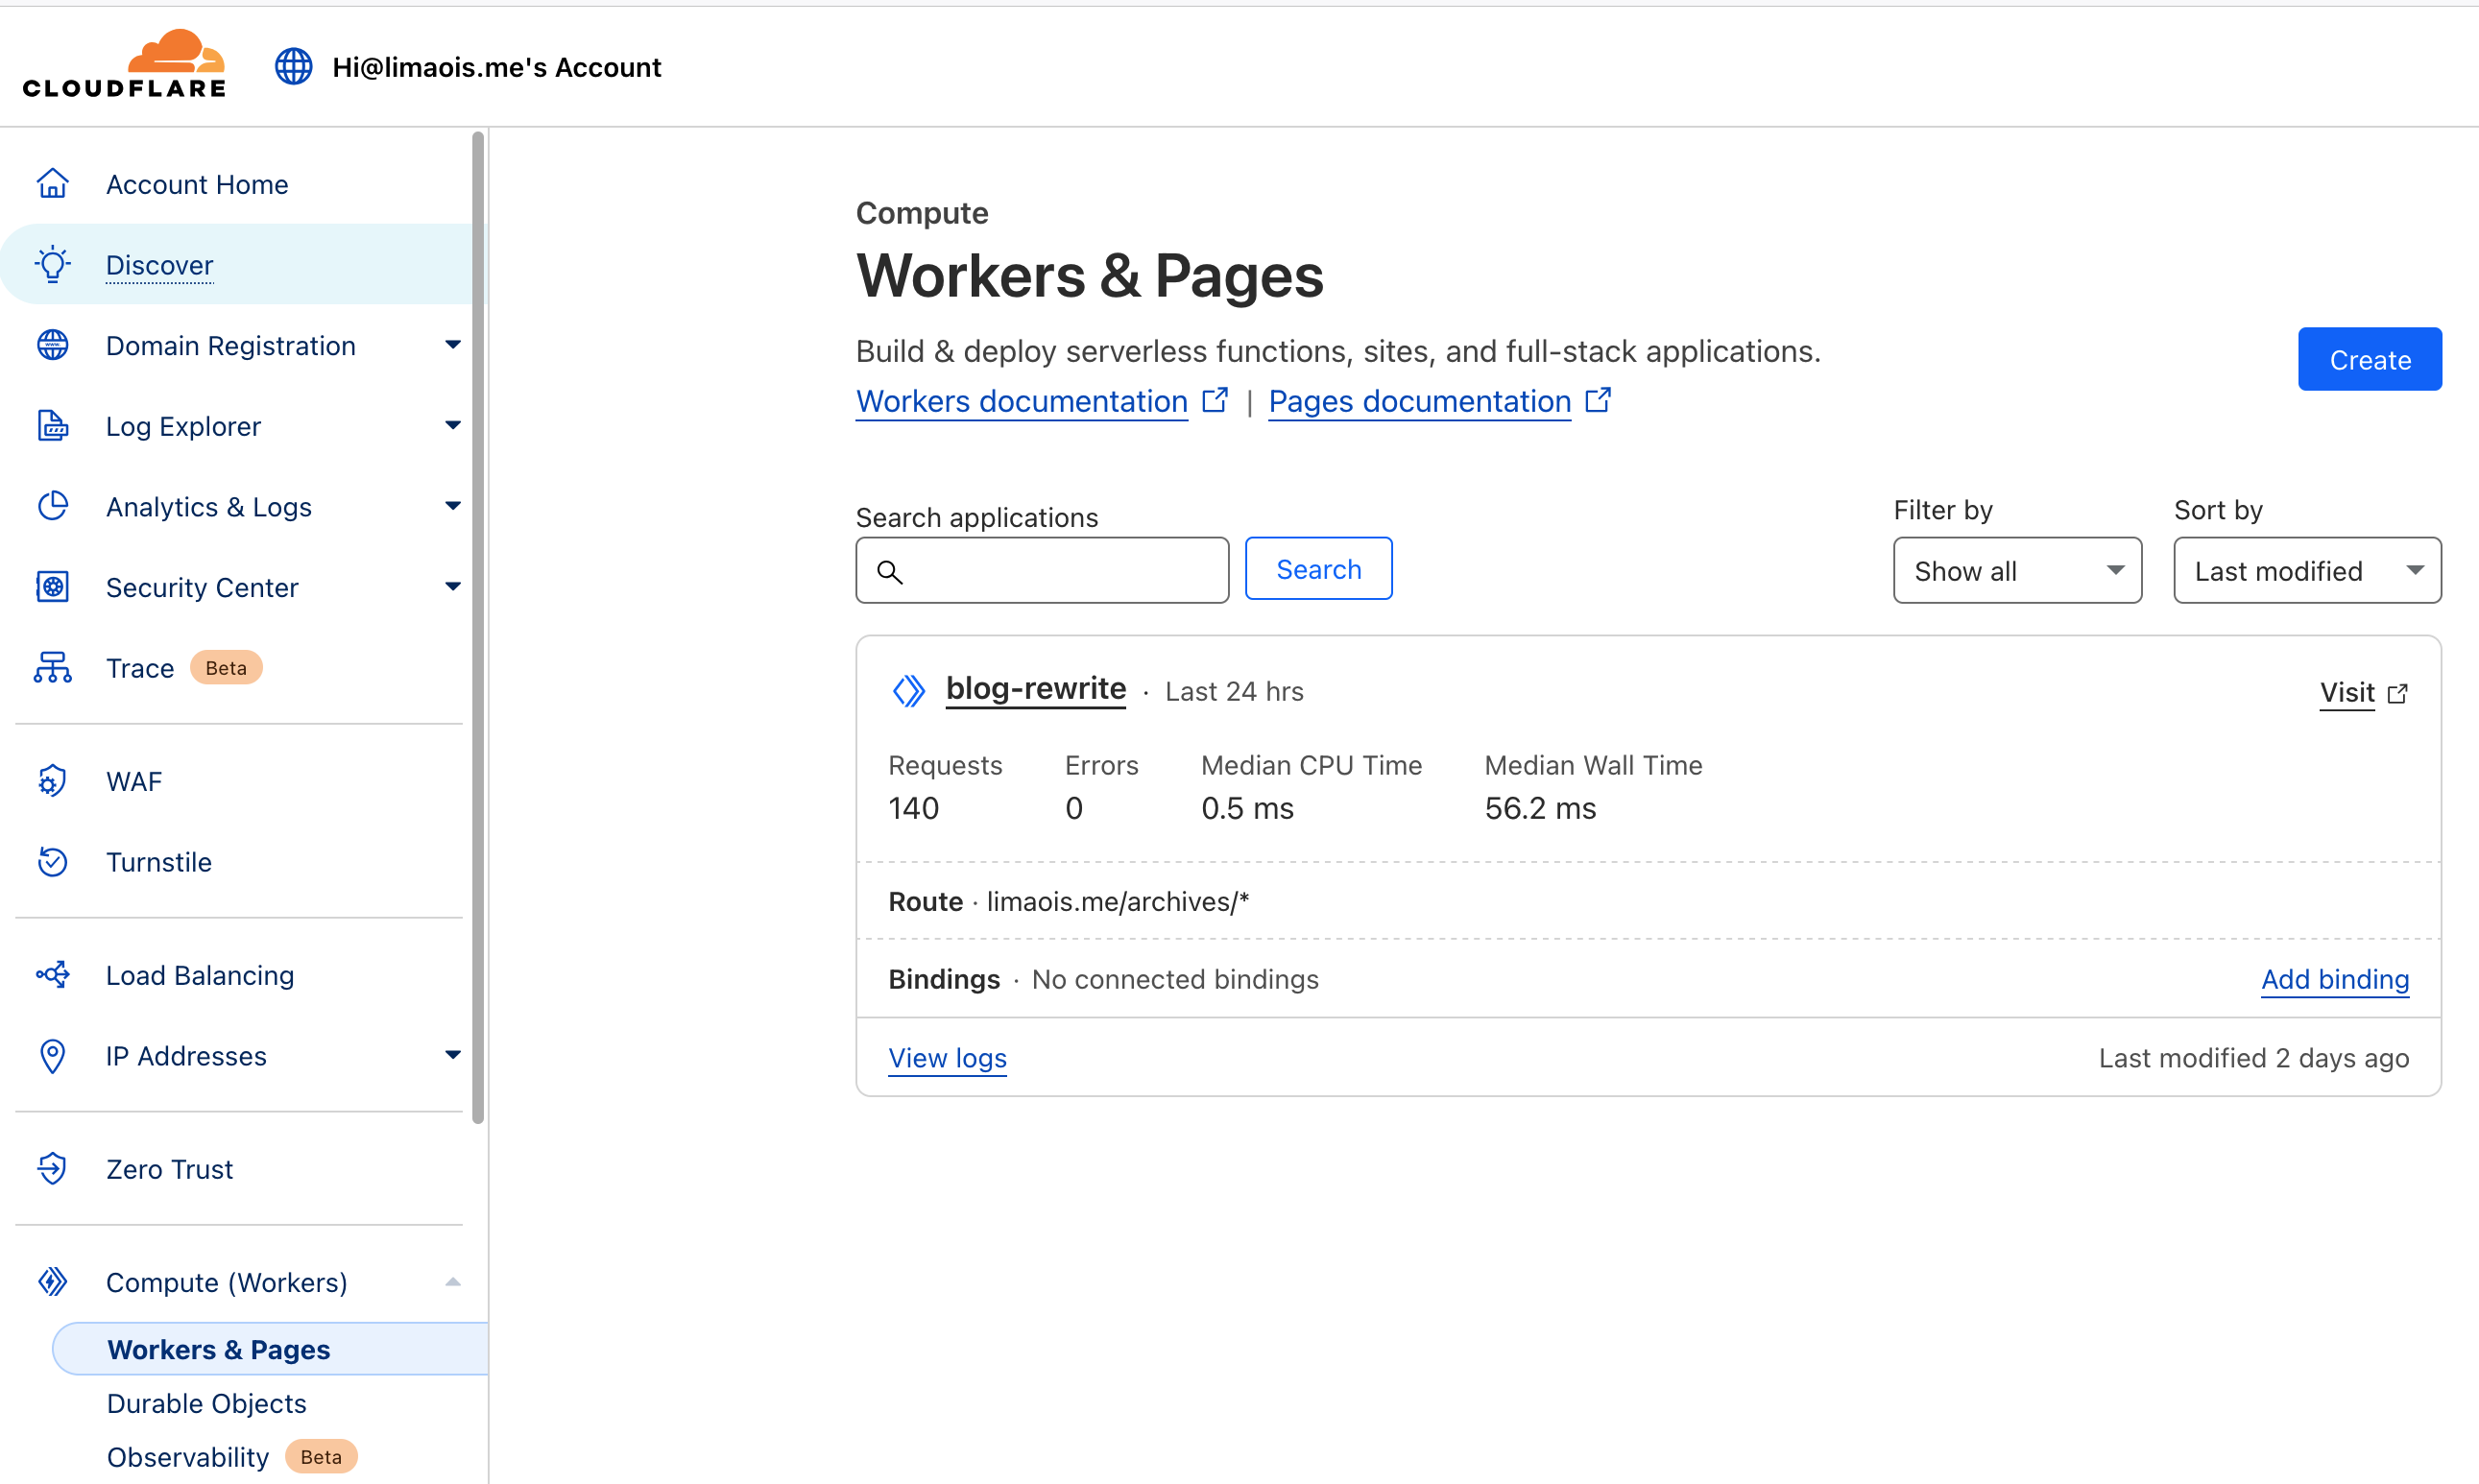Open the Sort by Last modified dropdown
The image size is (2479, 1484).
pyautogui.click(x=2307, y=570)
